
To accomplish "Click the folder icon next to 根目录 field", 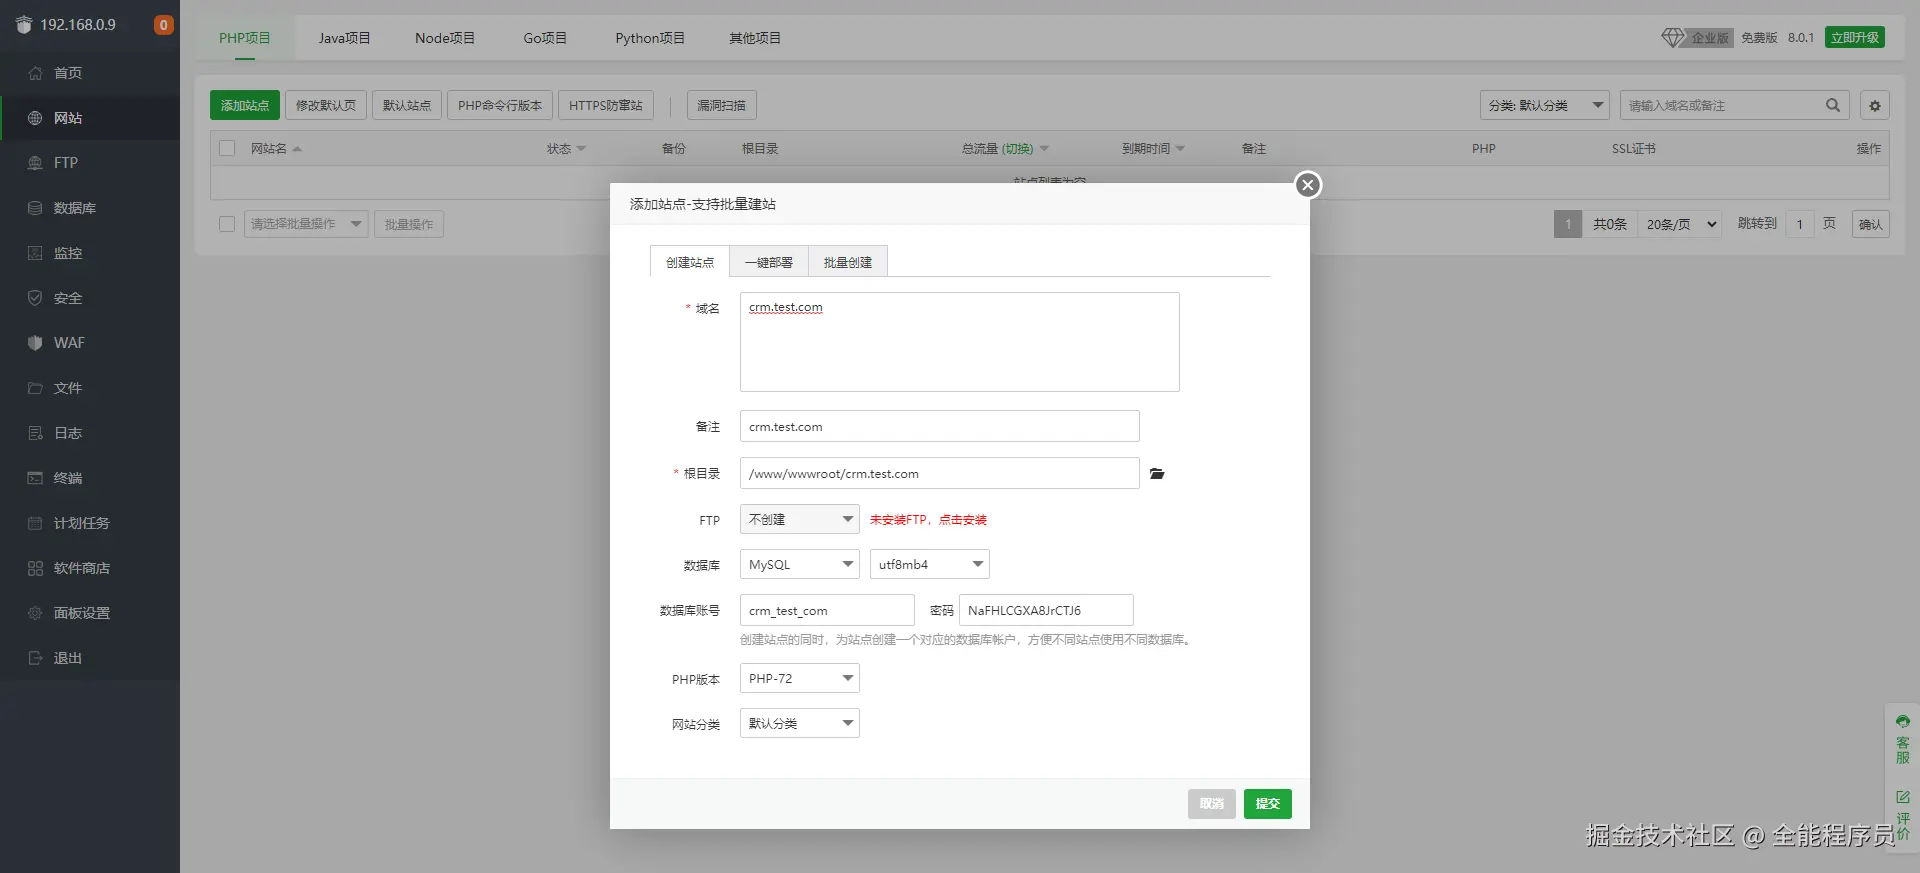I will [x=1157, y=474].
